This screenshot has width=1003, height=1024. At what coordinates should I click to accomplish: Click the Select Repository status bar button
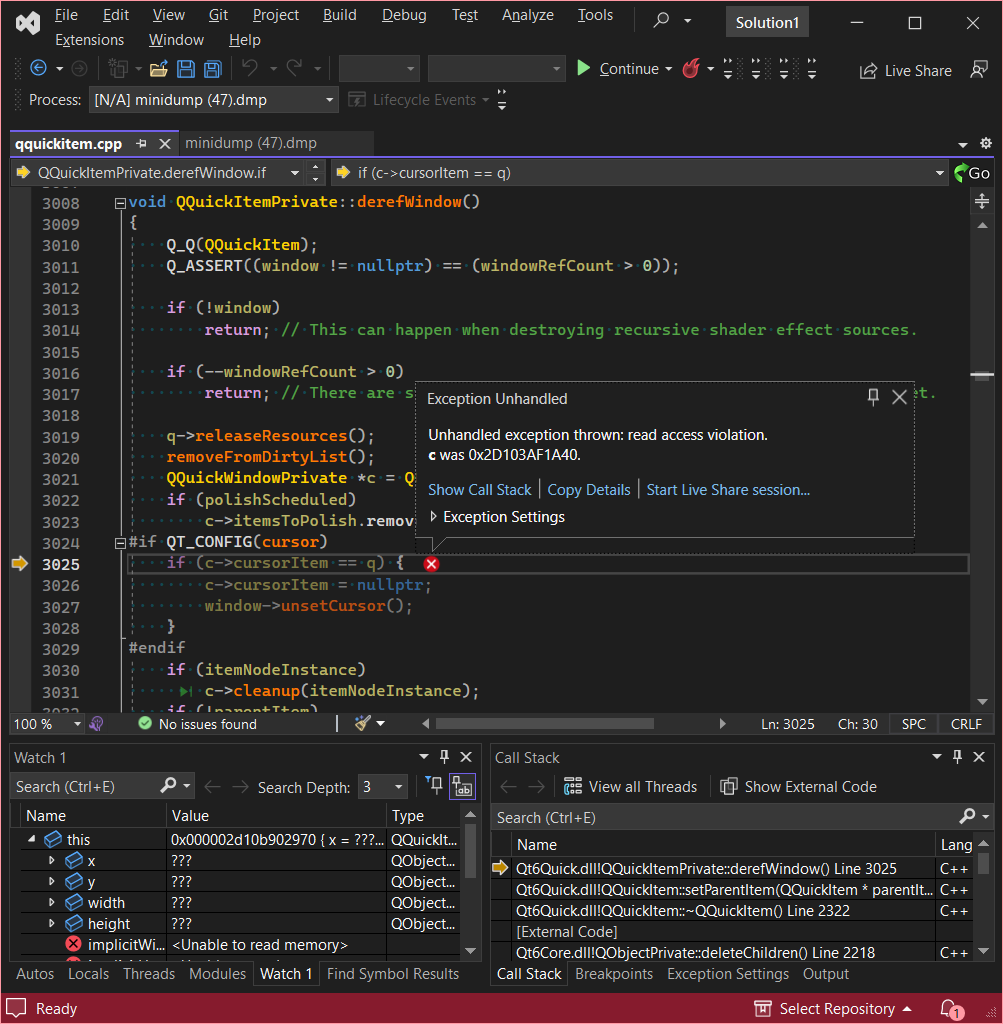832,1009
